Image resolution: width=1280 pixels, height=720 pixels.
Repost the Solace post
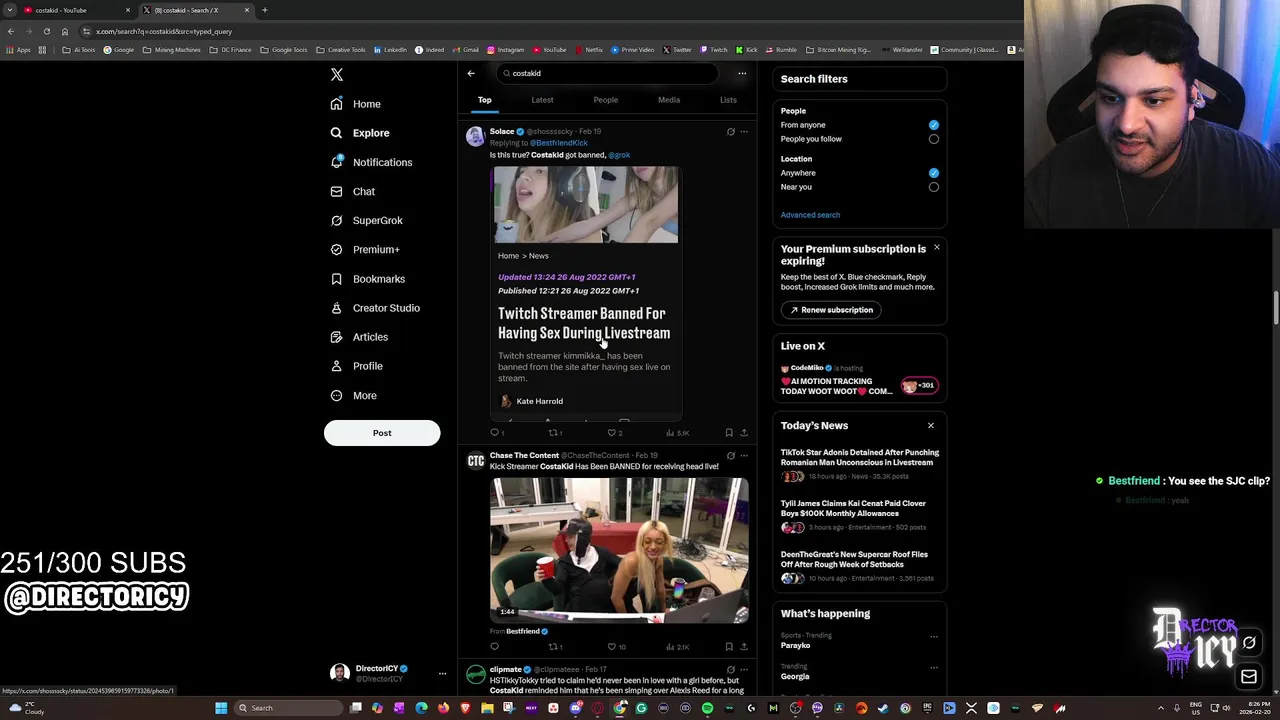coord(553,433)
